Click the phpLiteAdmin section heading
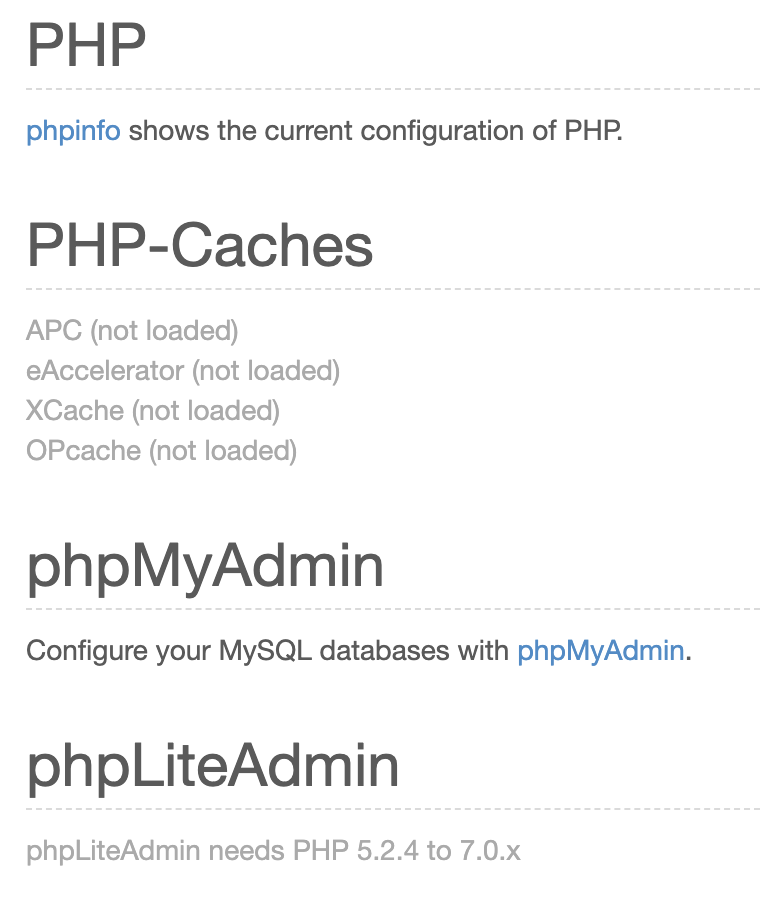784x916 pixels. pos(212,766)
